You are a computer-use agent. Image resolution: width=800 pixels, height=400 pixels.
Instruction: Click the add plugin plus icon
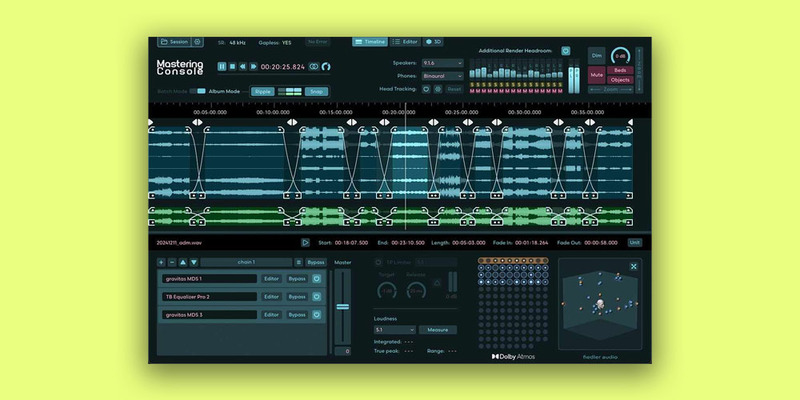click(x=163, y=262)
